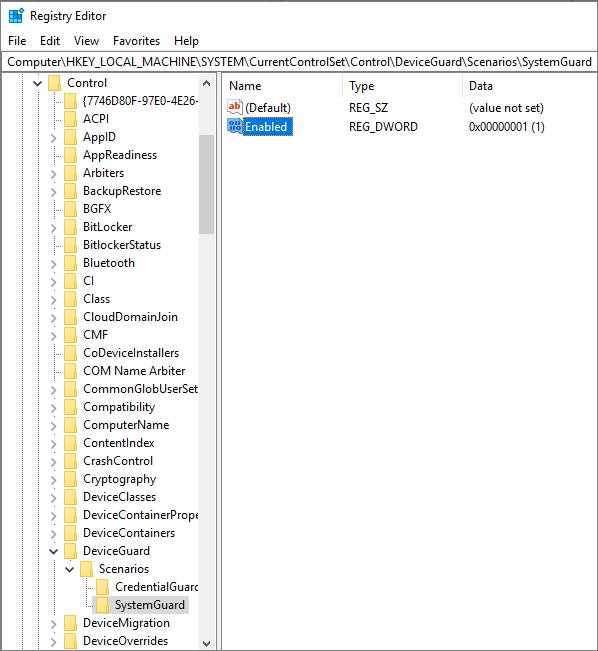Viewport: 598px width, 651px height.
Task: Expand the Compatibility key
Action: pos(54,407)
